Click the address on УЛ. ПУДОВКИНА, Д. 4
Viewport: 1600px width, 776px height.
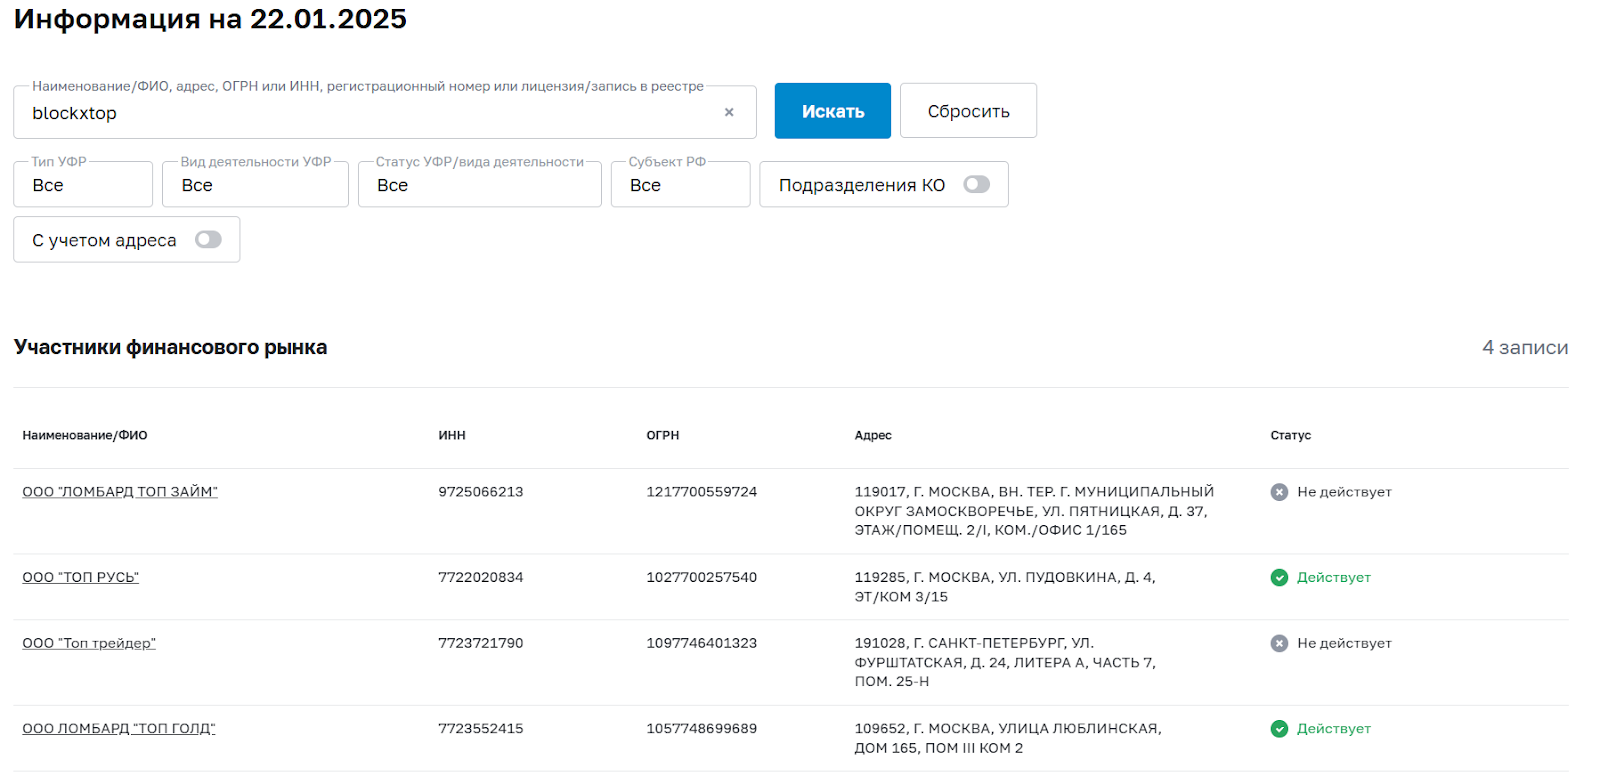point(1005,587)
